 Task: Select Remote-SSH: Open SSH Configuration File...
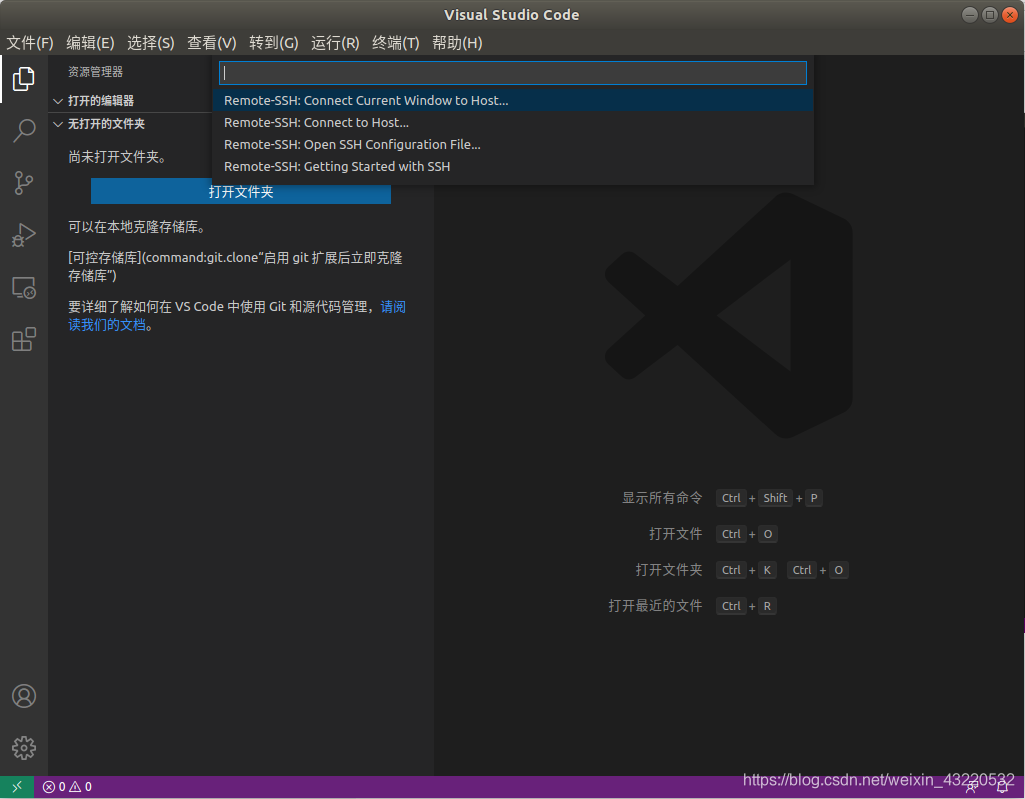(x=512, y=144)
